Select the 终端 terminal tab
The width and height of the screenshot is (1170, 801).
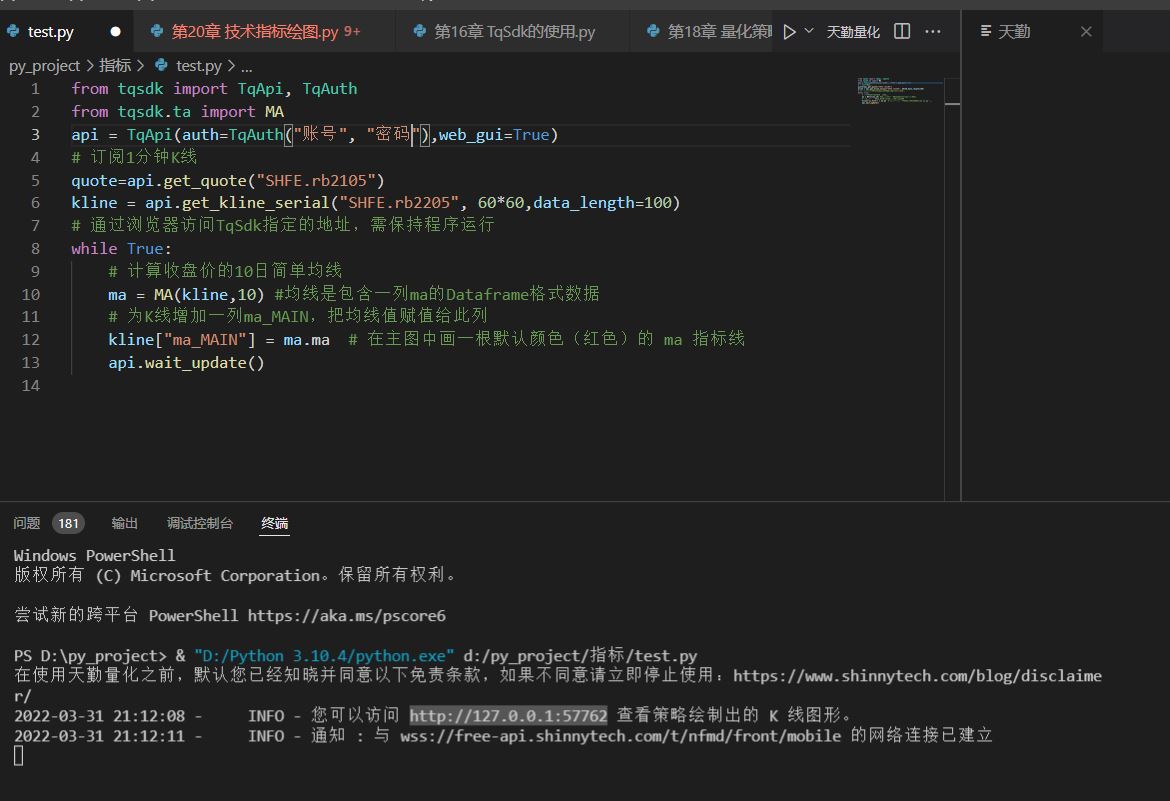tap(275, 523)
